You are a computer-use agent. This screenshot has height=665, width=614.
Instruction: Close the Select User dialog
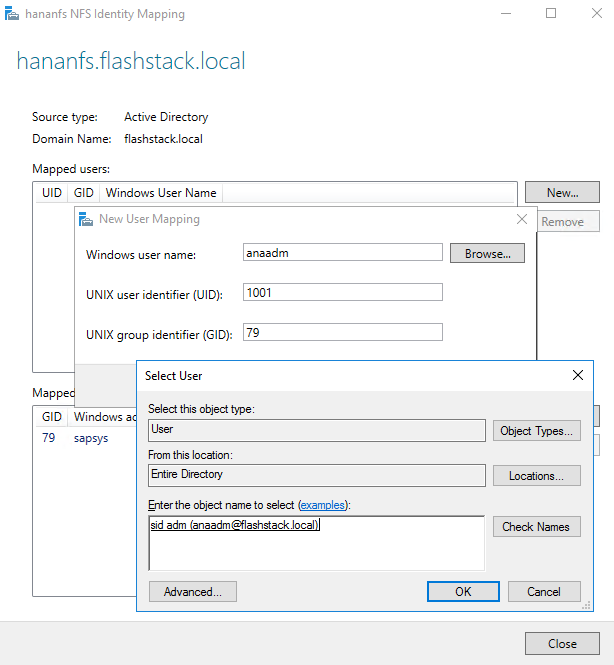coord(578,375)
